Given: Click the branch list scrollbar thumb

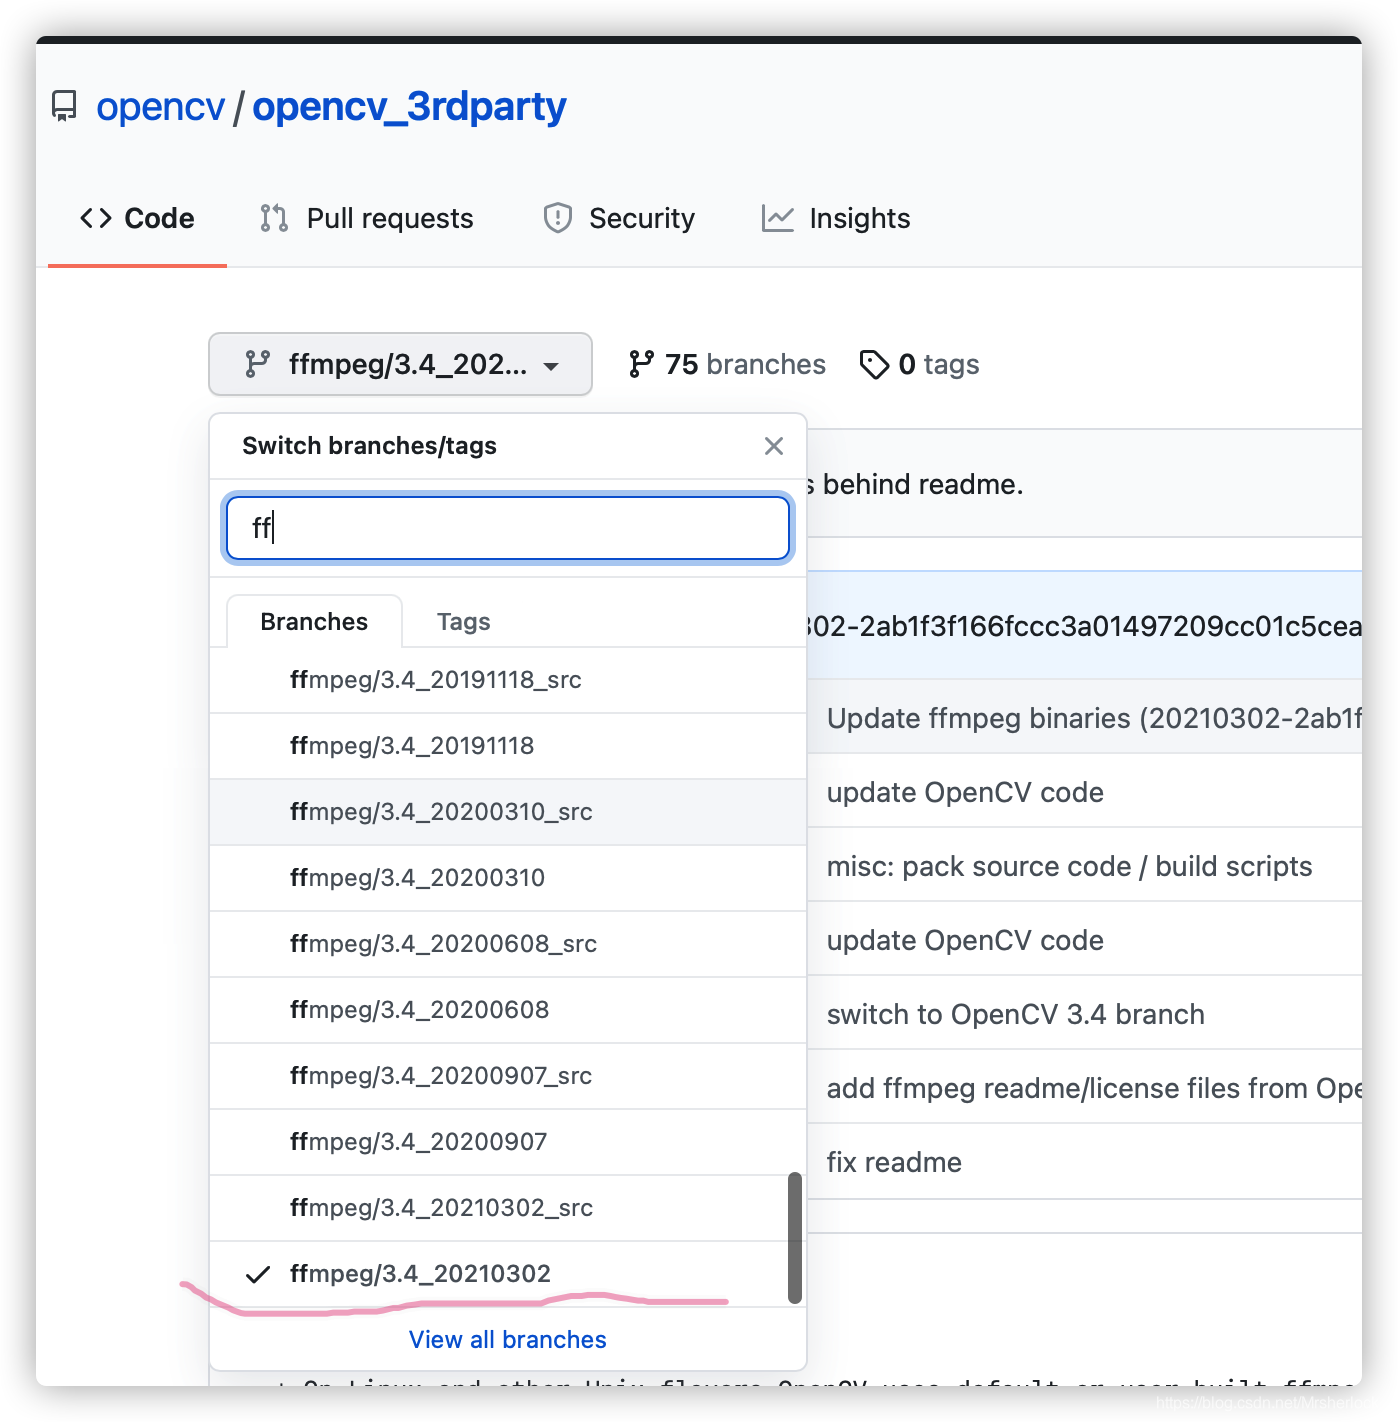Looking at the screenshot, I should (x=795, y=1238).
